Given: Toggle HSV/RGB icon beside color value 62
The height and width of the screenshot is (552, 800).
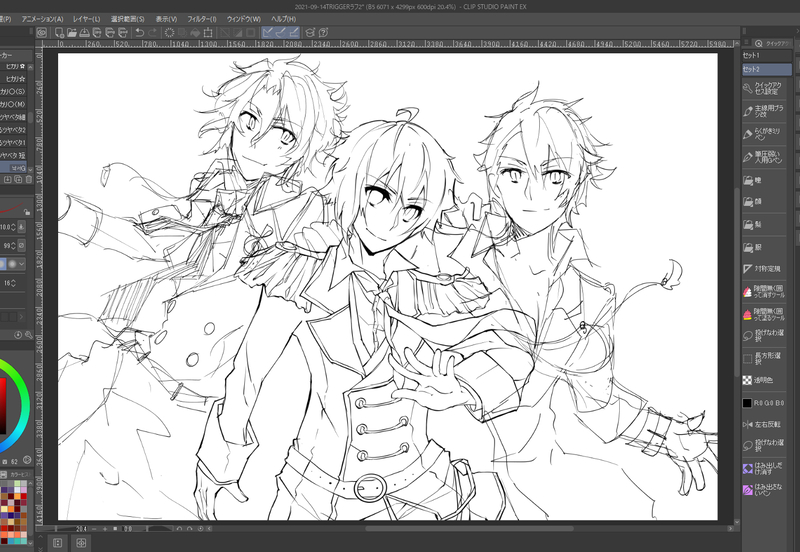Looking at the screenshot, I should tap(27, 460).
